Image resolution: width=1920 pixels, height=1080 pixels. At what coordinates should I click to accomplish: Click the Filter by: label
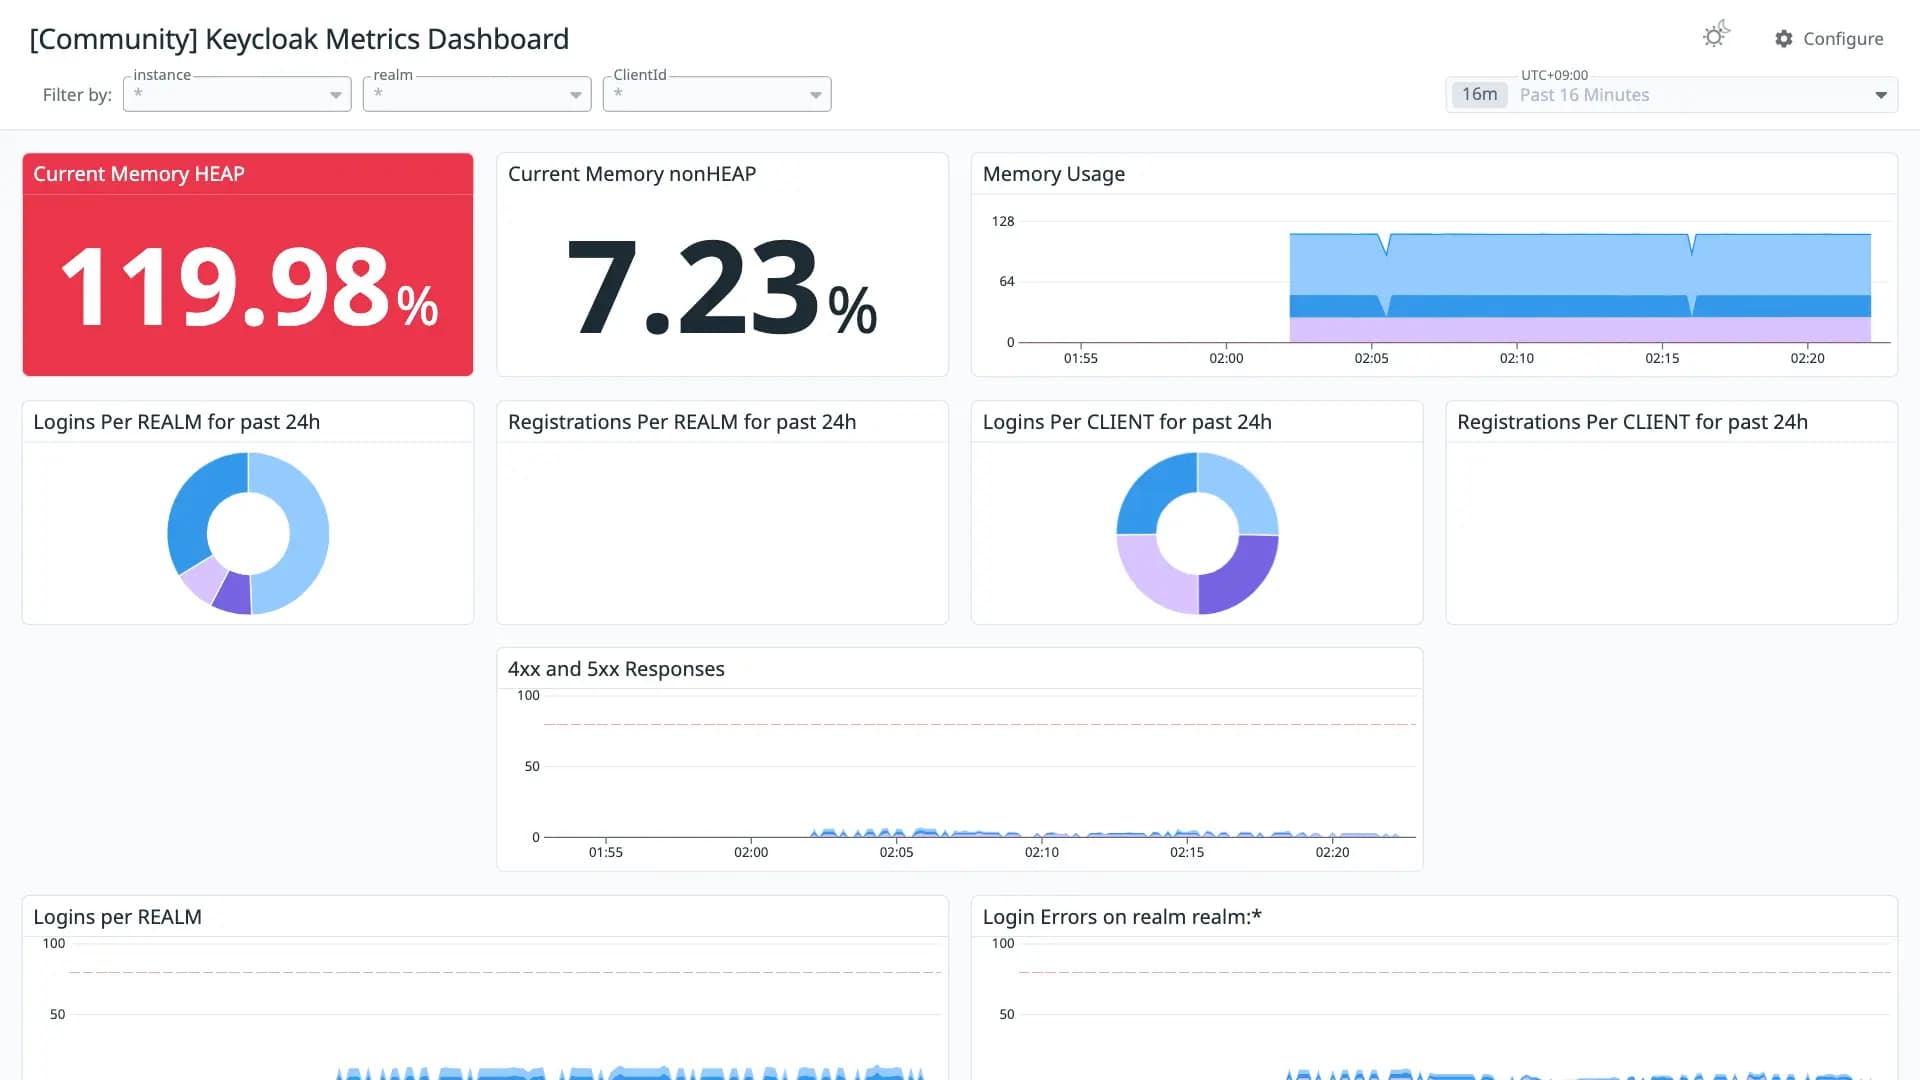tap(77, 95)
